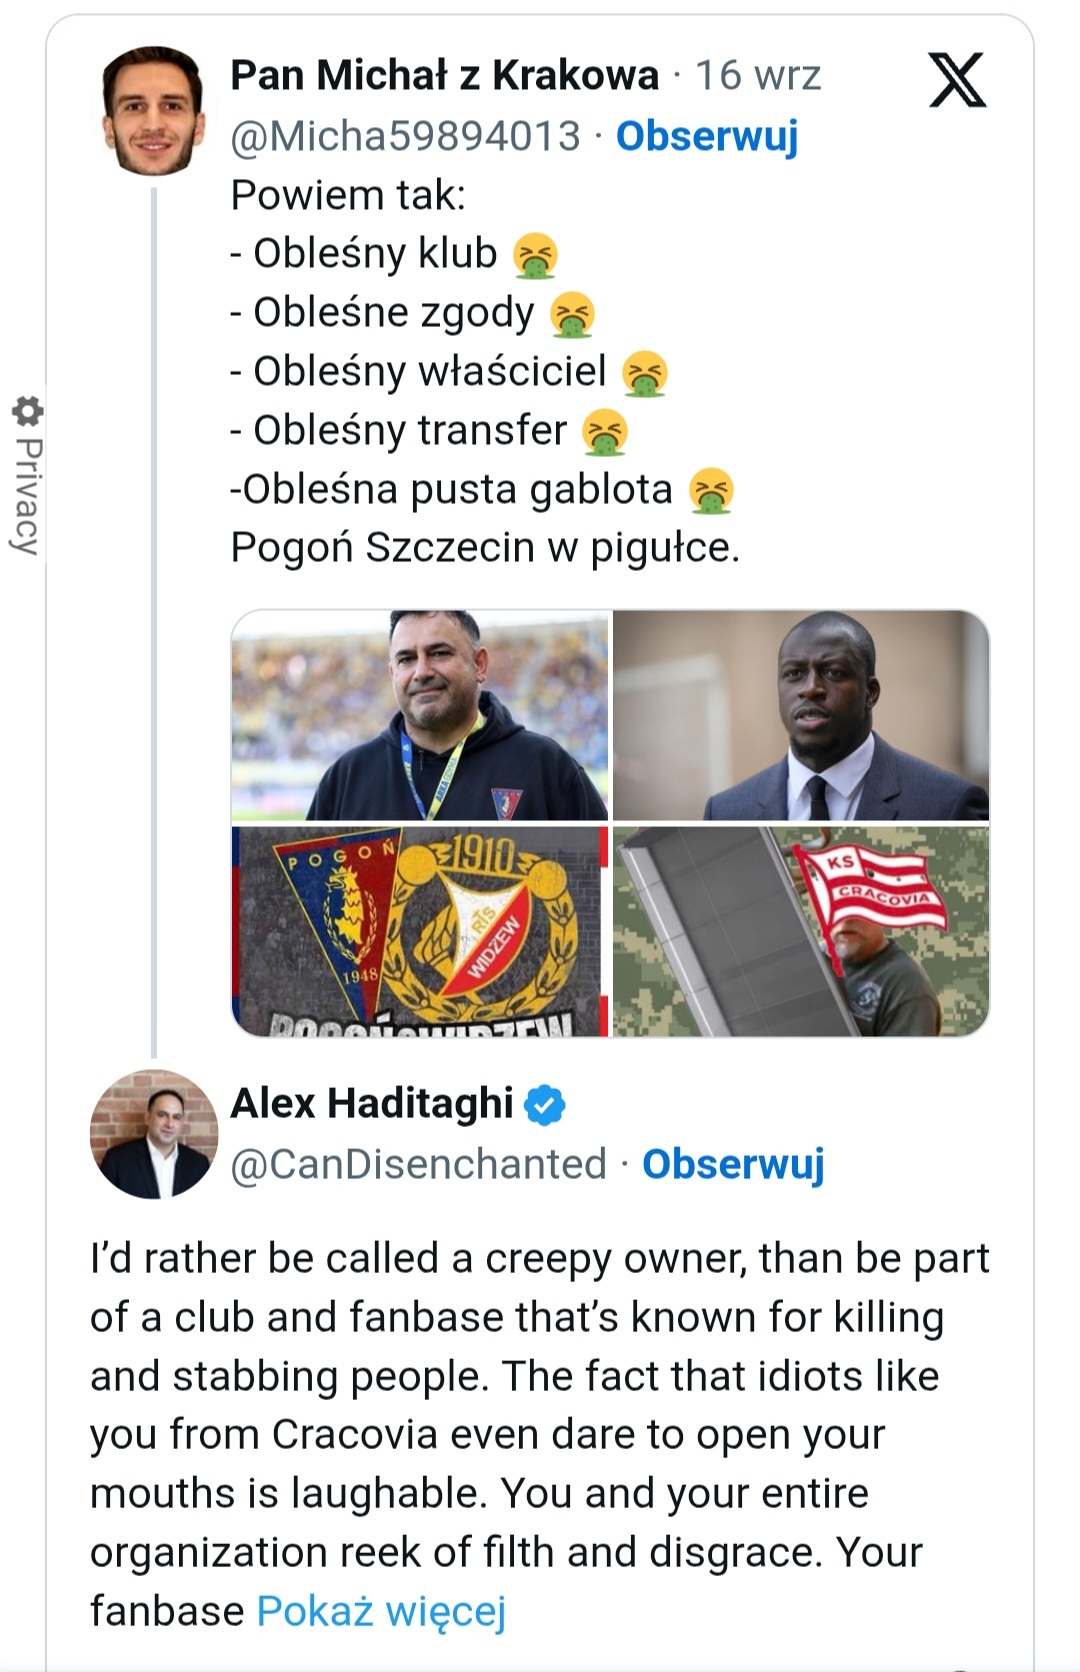Click the vertical Privacy label
This screenshot has height=1672, width=1080.
pyautogui.click(x=27, y=495)
